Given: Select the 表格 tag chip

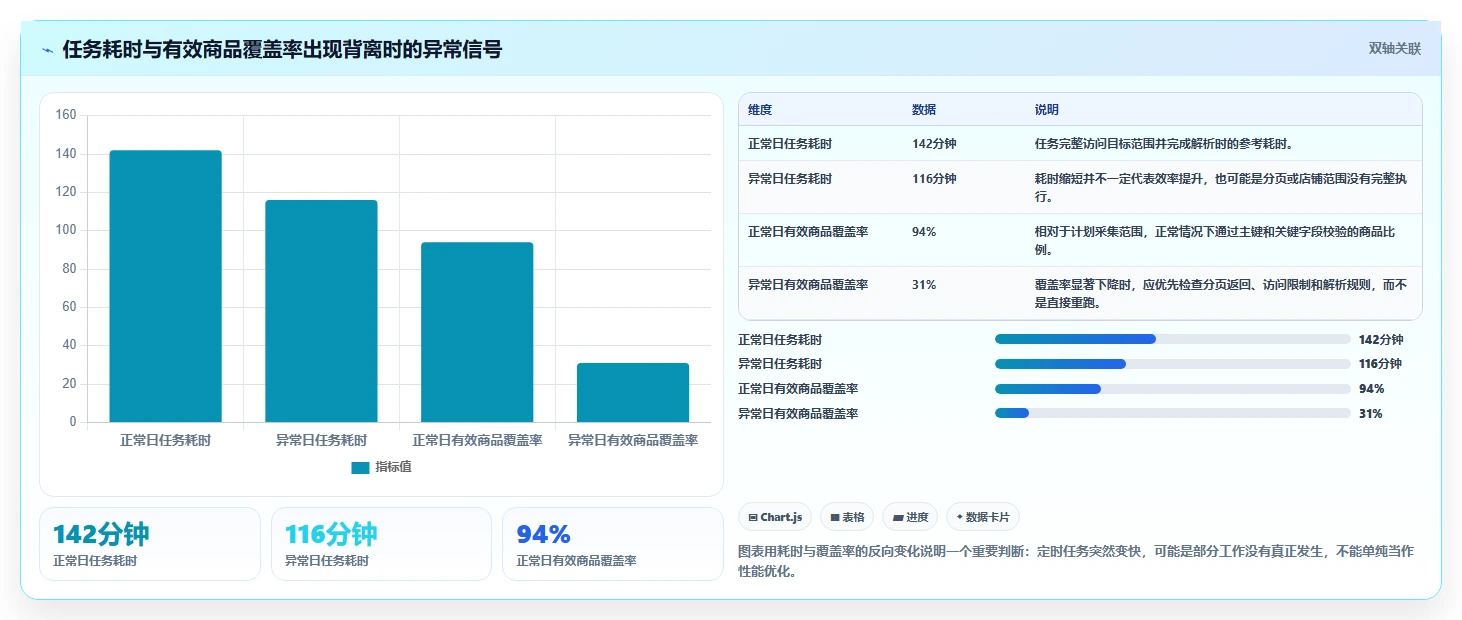Looking at the screenshot, I should pyautogui.click(x=846, y=517).
